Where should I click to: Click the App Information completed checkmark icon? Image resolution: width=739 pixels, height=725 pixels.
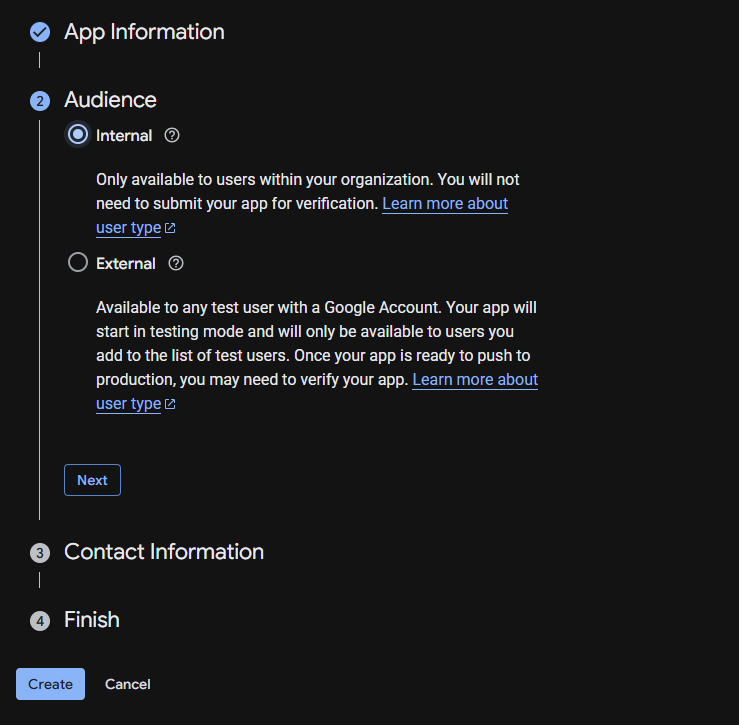pyautogui.click(x=40, y=33)
